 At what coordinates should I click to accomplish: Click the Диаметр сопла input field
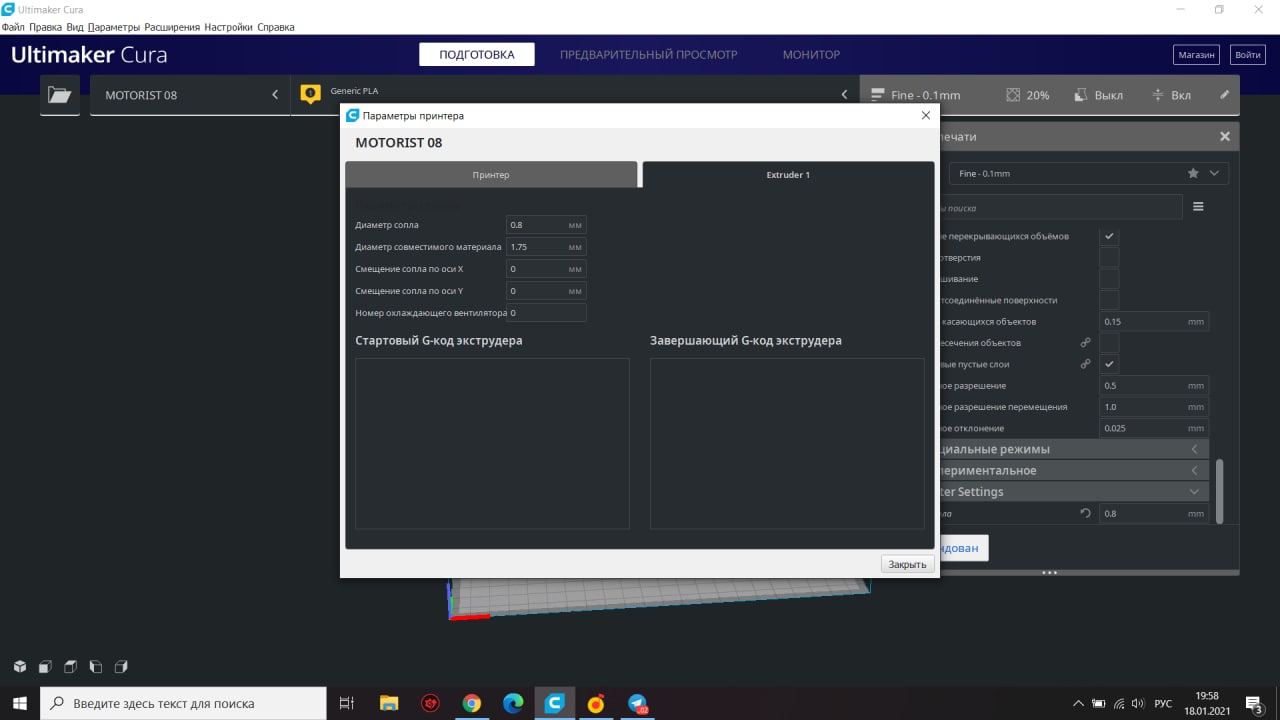[546, 225]
